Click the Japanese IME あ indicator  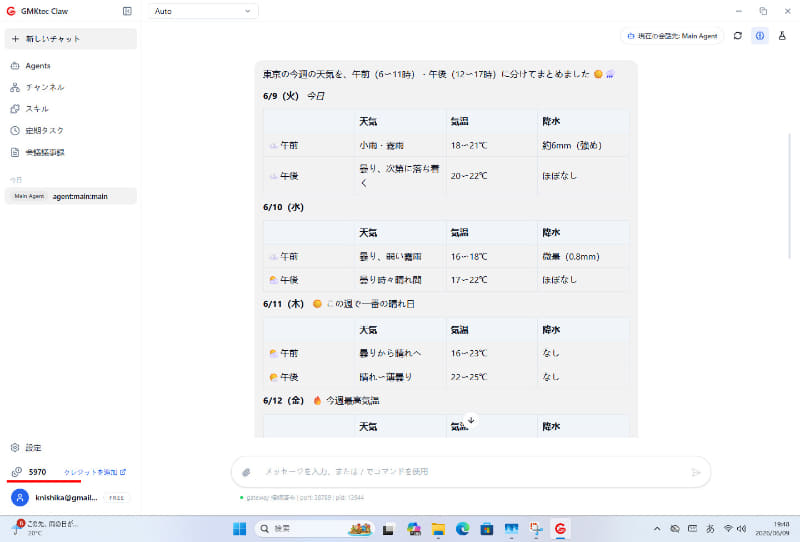[710, 529]
